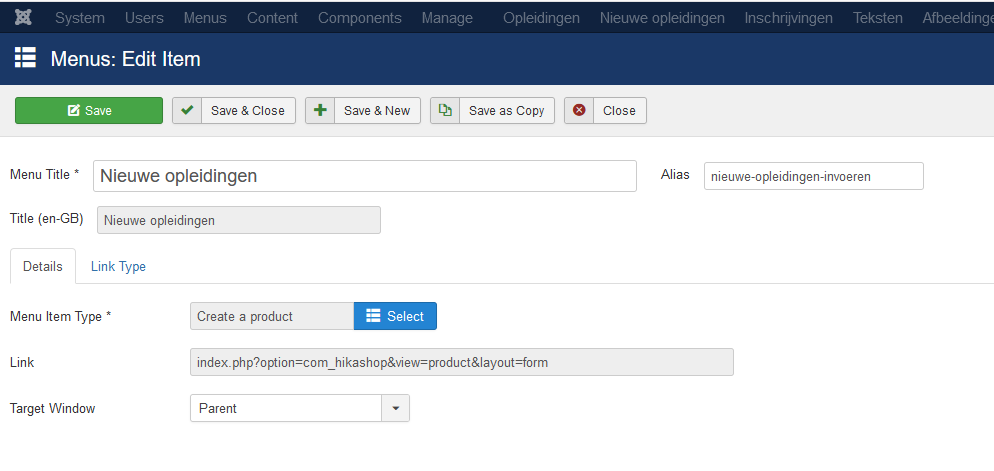The width and height of the screenshot is (994, 471).
Task: Expand the Target Window dropdown arrow
Action: [396, 408]
